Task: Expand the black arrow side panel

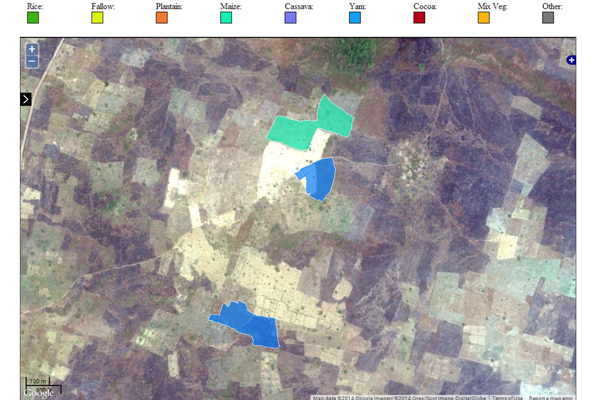Action: click(26, 98)
